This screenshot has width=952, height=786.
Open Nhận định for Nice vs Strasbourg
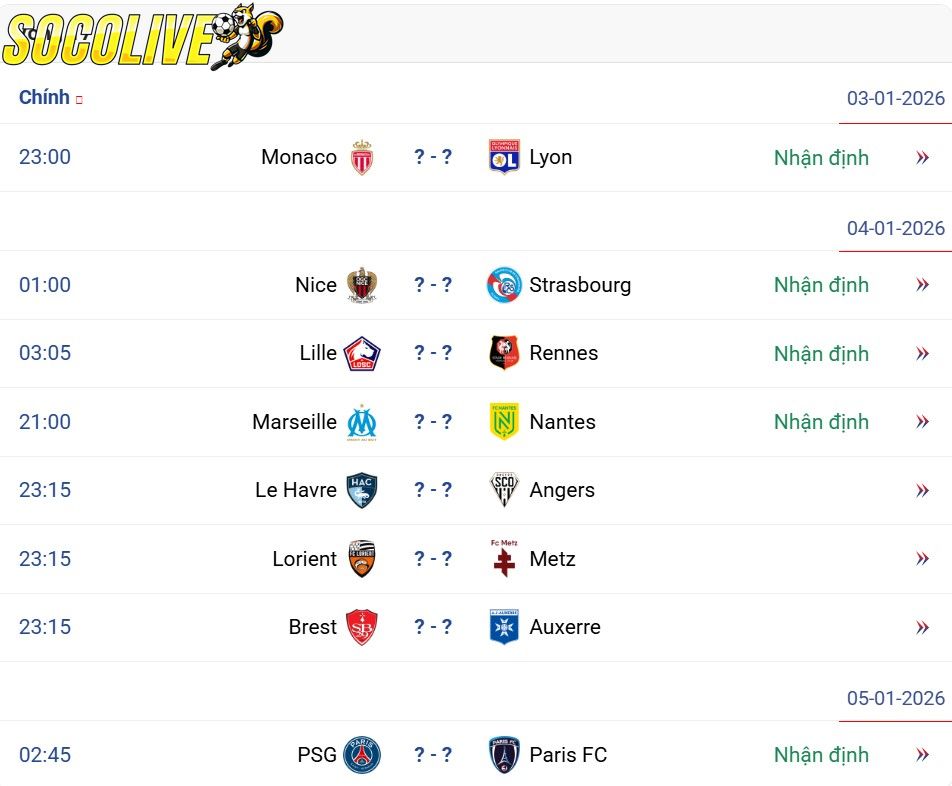(821, 285)
